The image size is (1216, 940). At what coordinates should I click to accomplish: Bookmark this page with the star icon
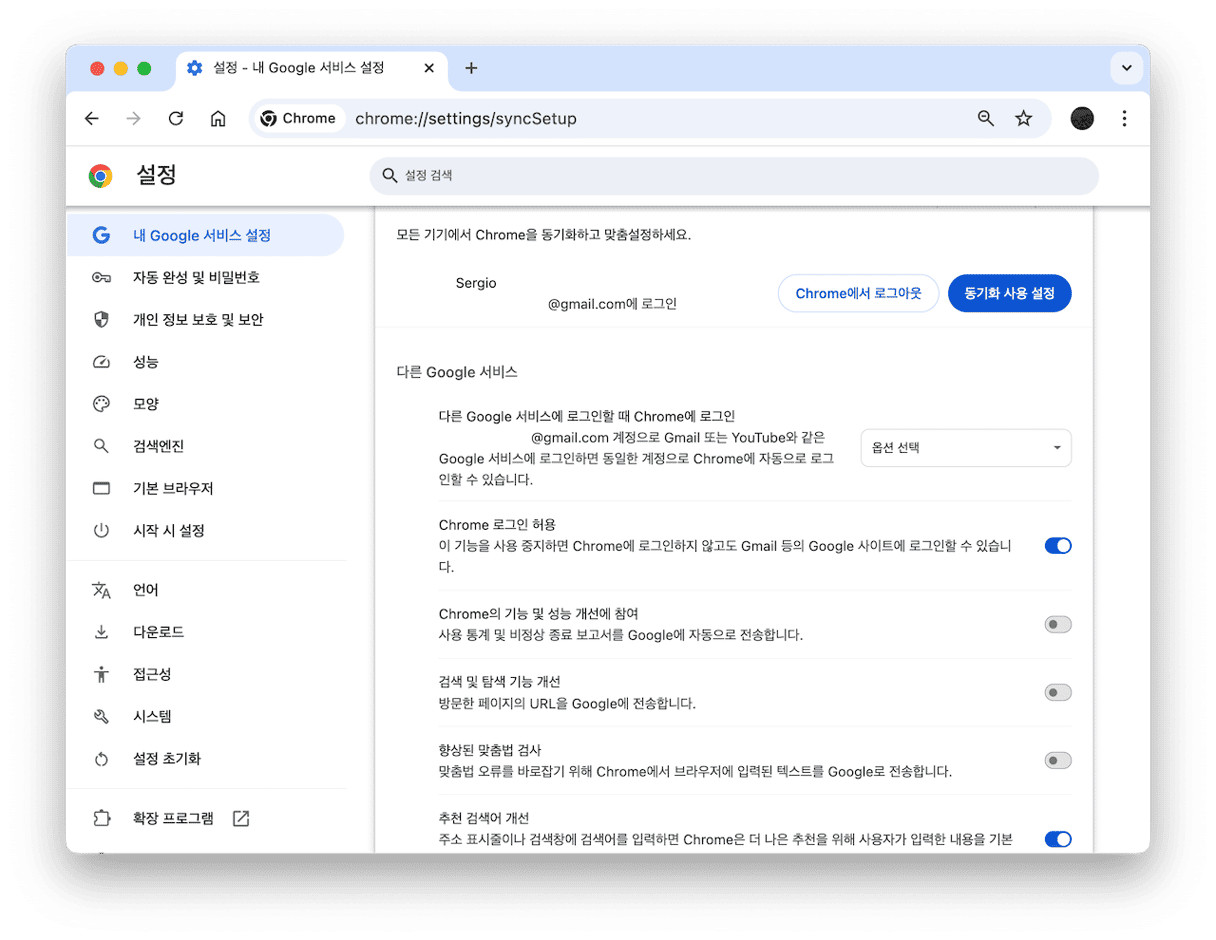(x=1023, y=119)
